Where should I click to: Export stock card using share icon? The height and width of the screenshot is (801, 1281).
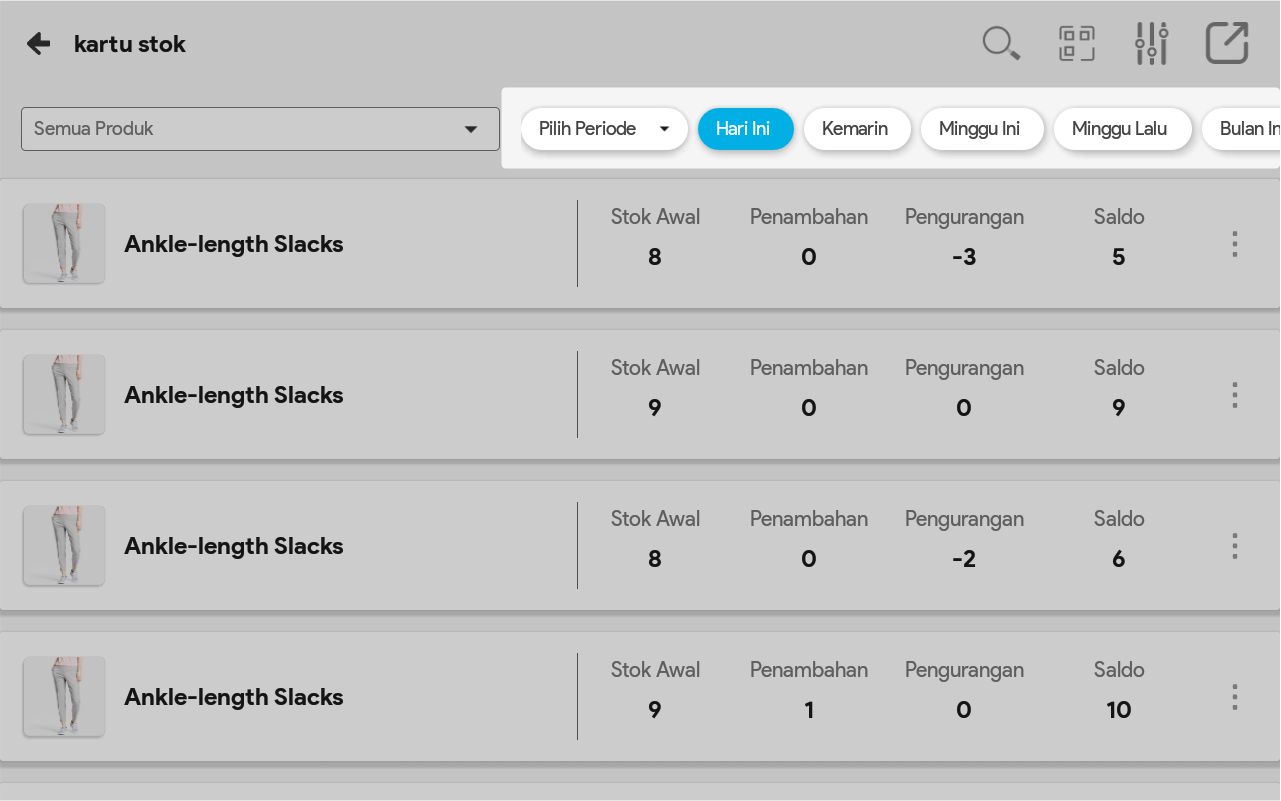1226,44
